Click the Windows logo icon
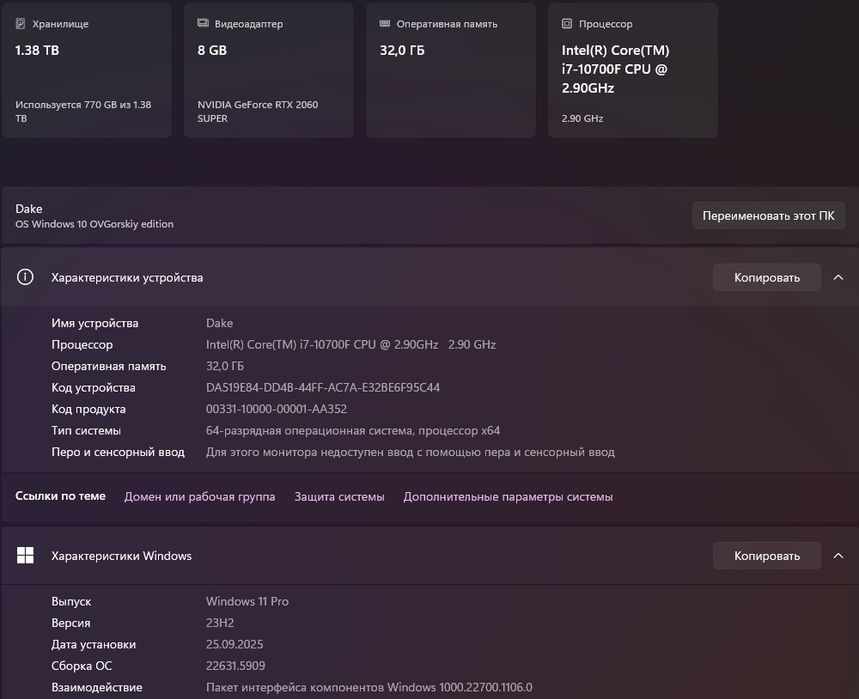859x699 pixels. 25,555
